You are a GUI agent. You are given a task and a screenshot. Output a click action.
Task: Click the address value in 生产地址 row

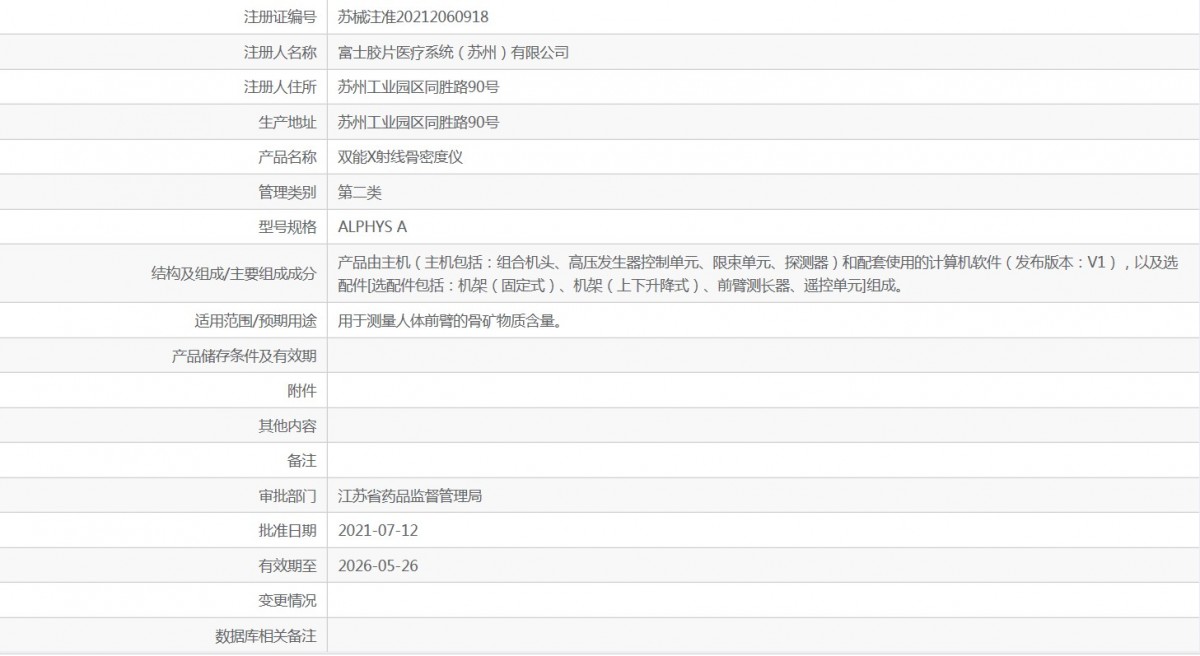pos(418,122)
